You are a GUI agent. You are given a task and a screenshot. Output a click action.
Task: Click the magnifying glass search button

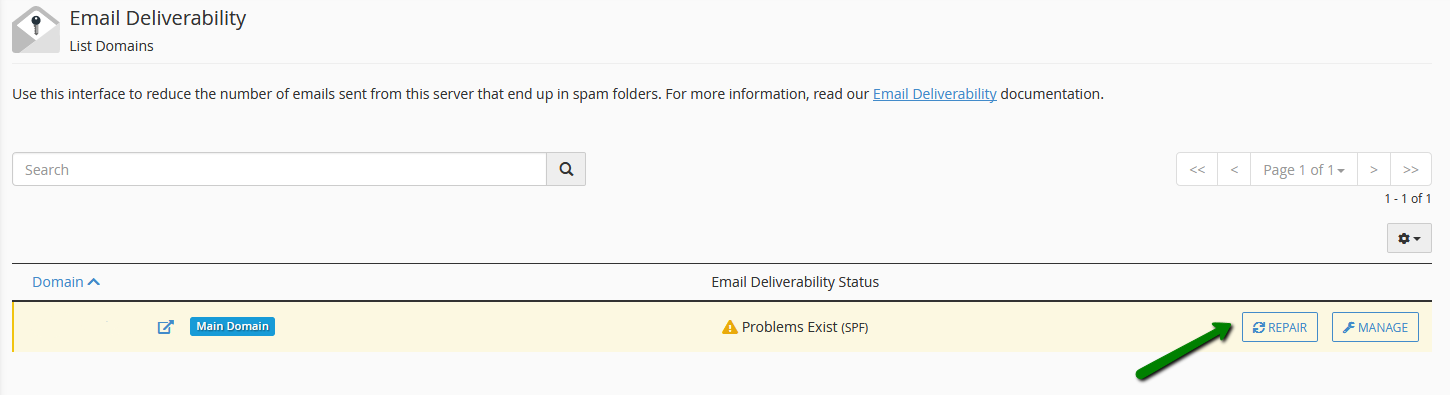566,169
